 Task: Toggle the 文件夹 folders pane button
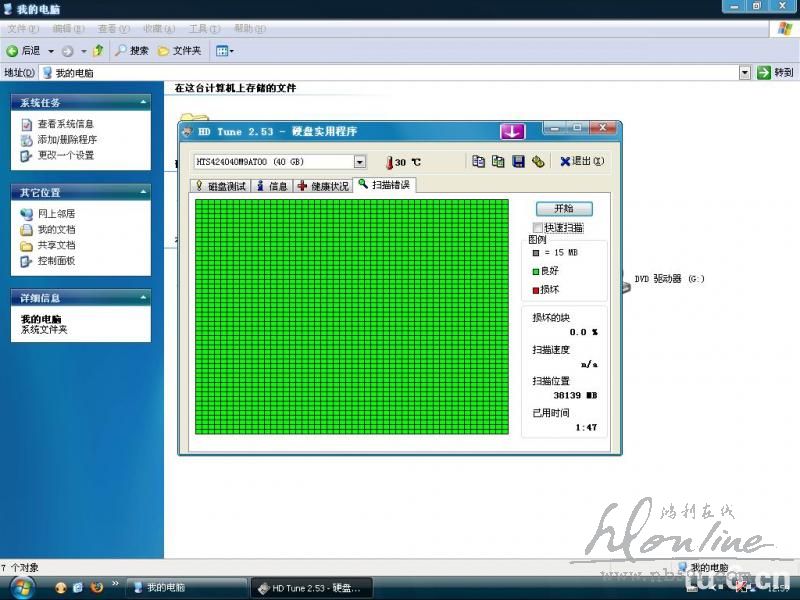179,51
